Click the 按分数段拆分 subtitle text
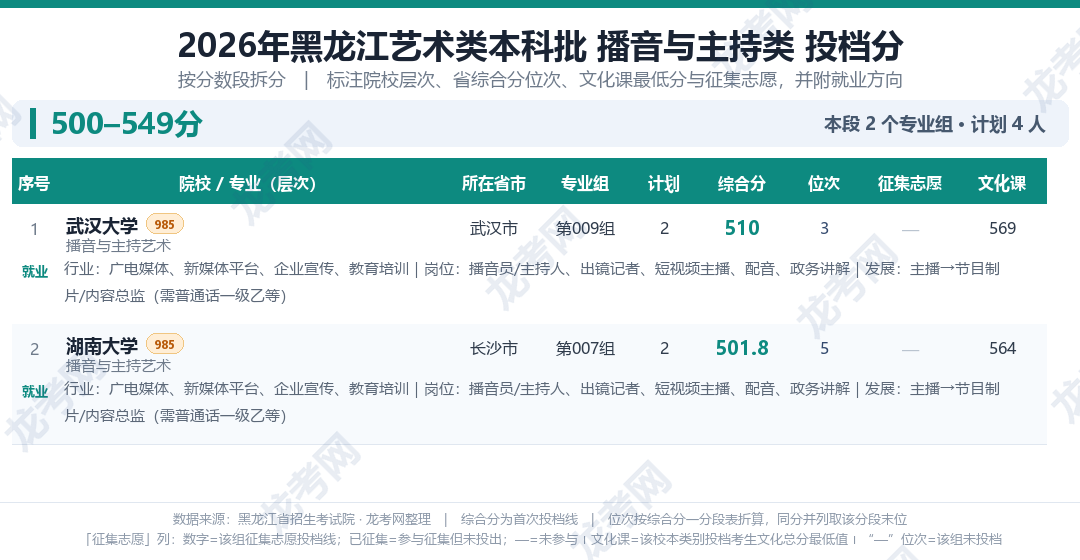The width and height of the screenshot is (1080, 560). [x=231, y=80]
